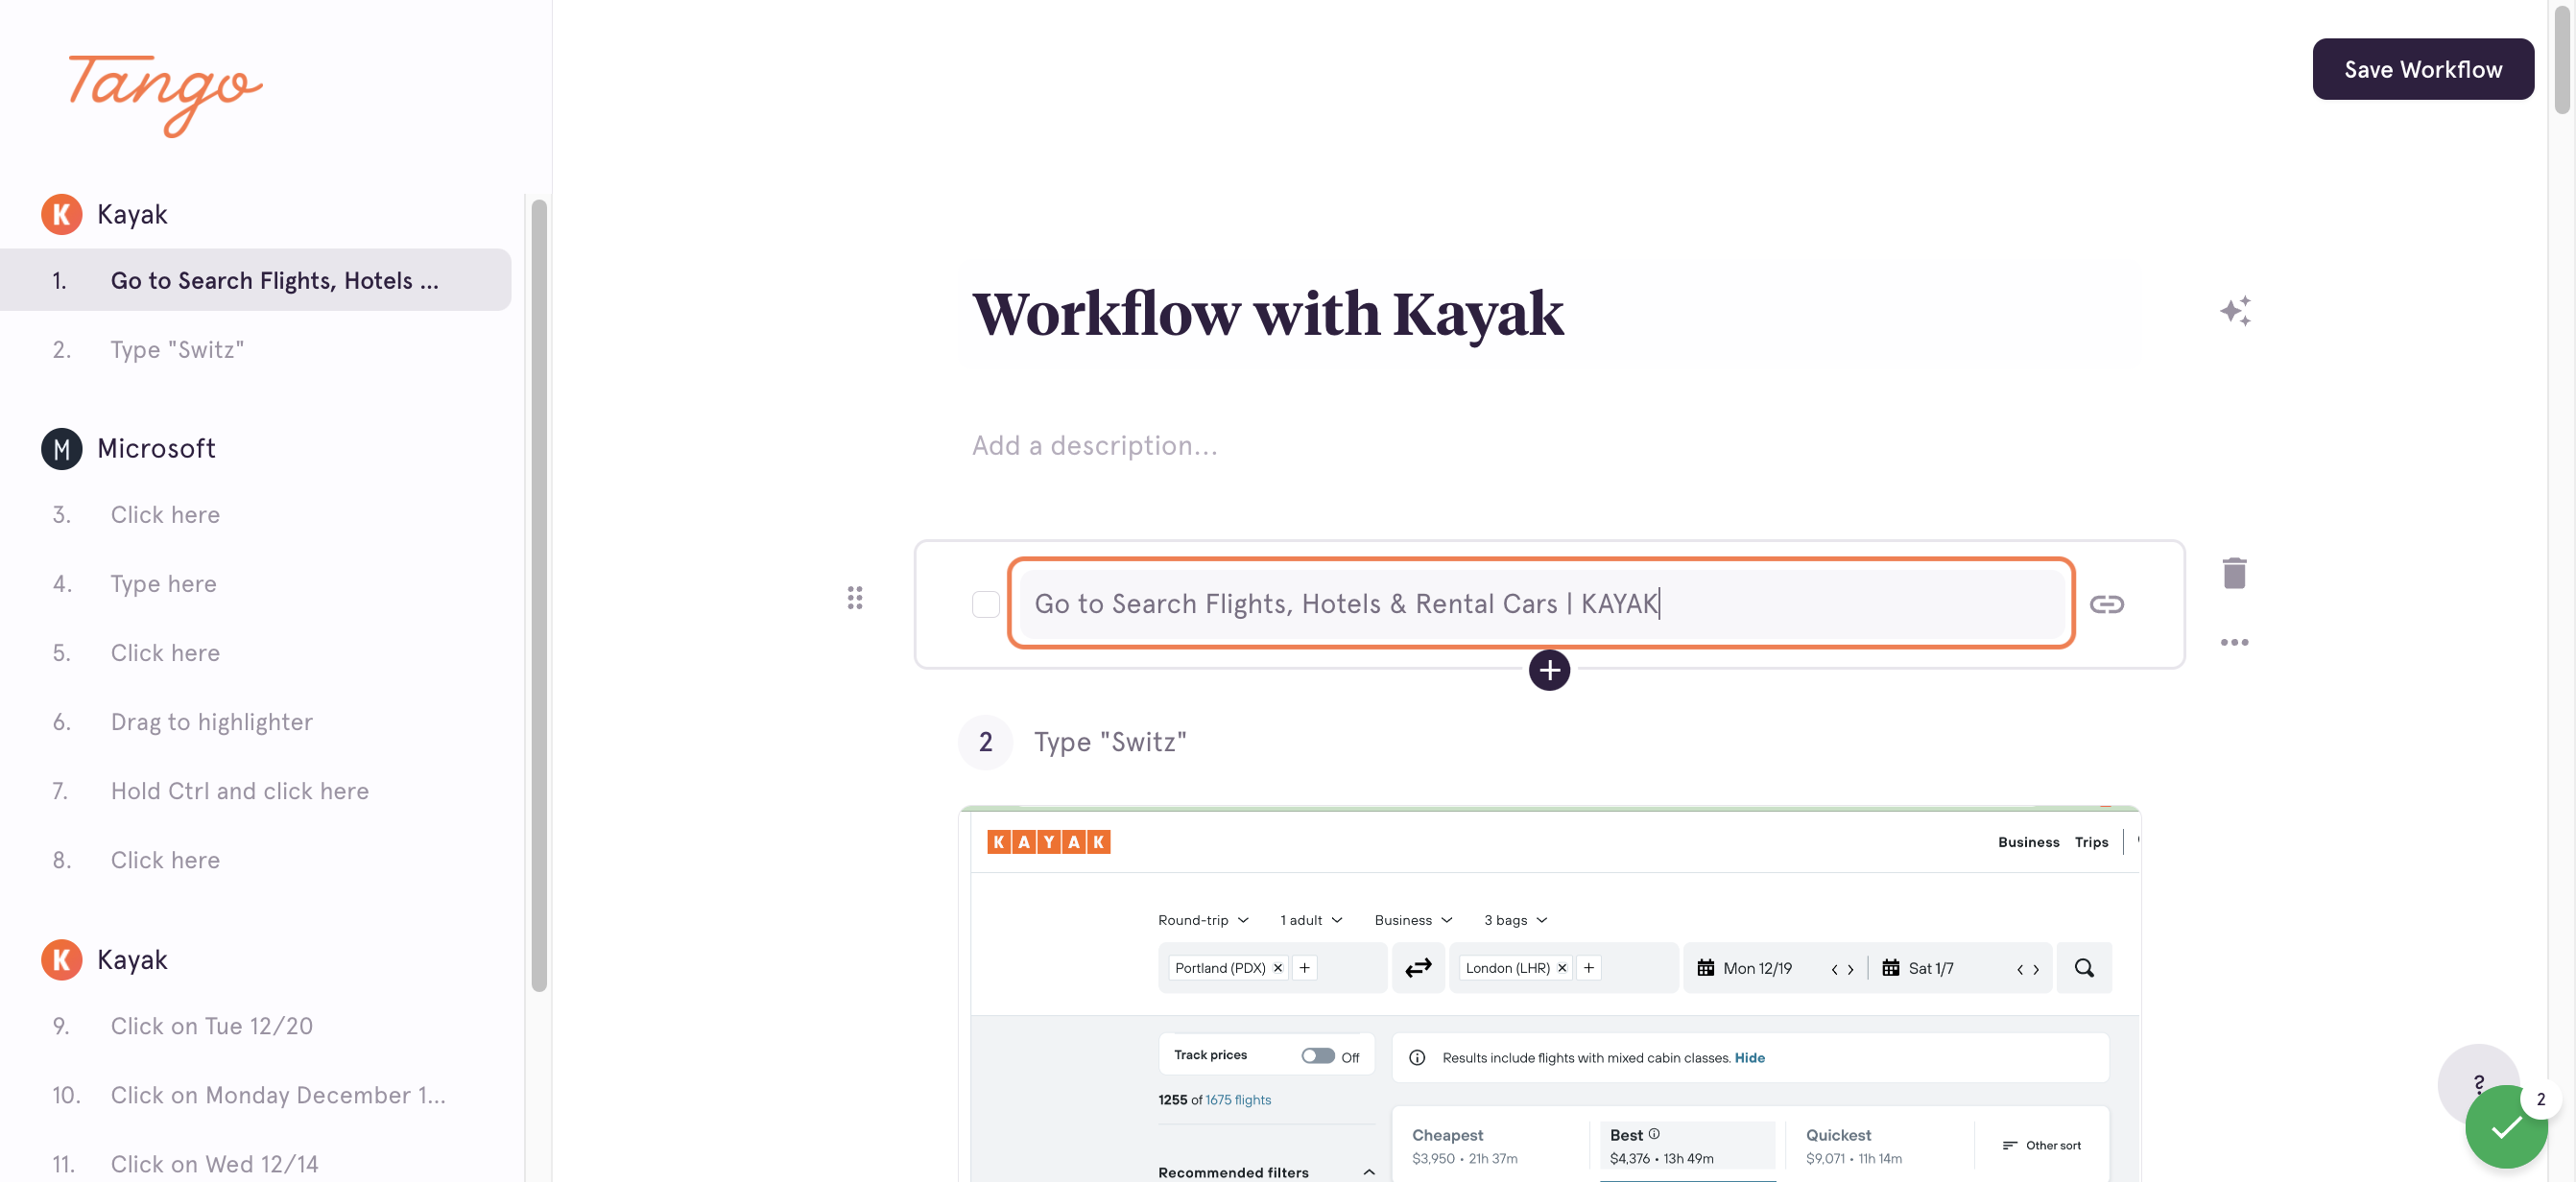The image size is (2576, 1182).
Task: Select sidebar step 4 Type here
Action: tap(255, 584)
